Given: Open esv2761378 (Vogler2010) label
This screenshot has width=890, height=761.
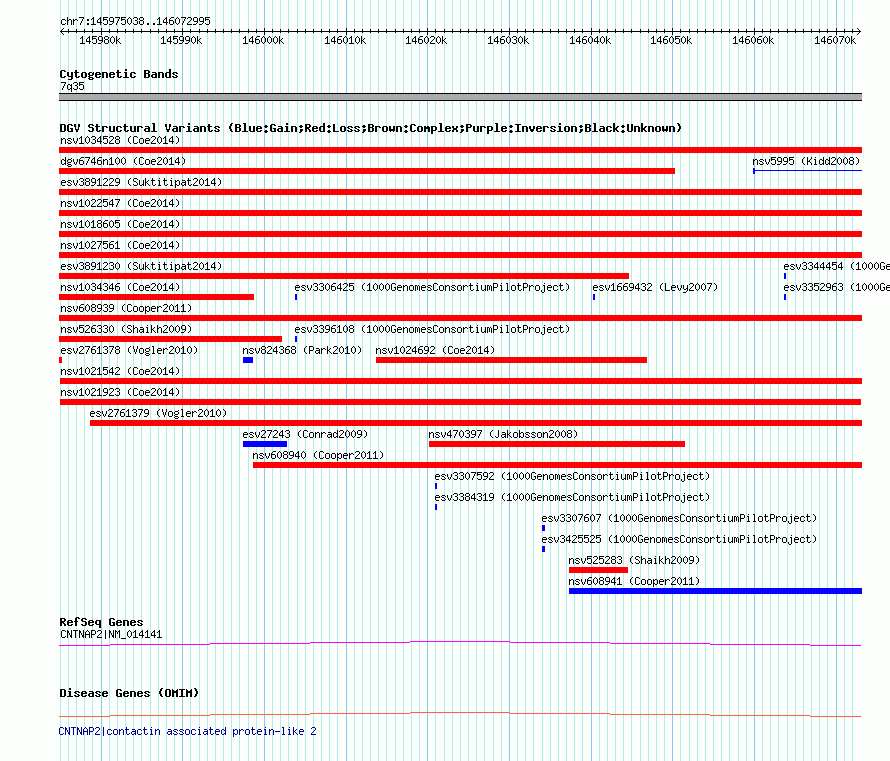Looking at the screenshot, I should click(x=129, y=350).
